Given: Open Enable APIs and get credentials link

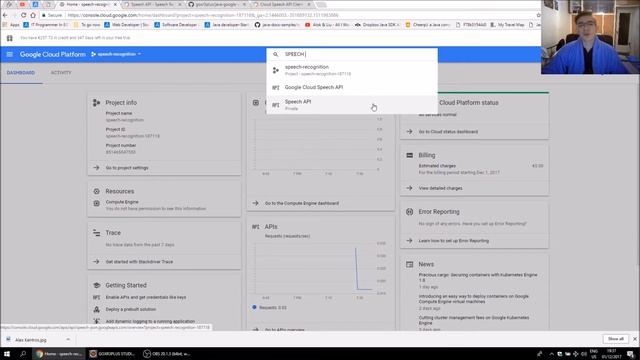Looking at the screenshot, I should click(146, 297).
